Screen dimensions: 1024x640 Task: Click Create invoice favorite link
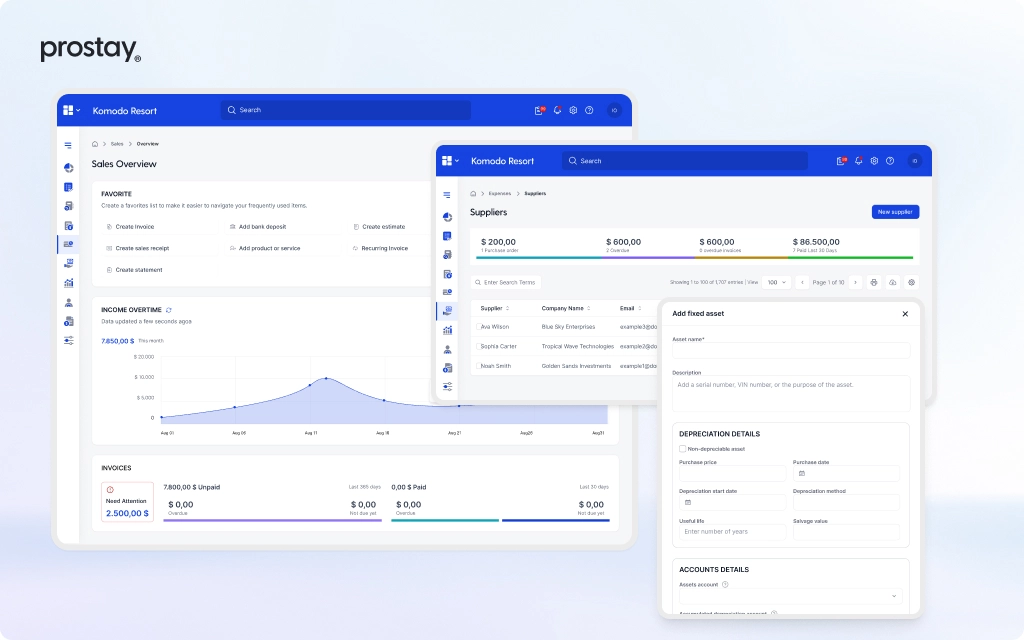134,227
